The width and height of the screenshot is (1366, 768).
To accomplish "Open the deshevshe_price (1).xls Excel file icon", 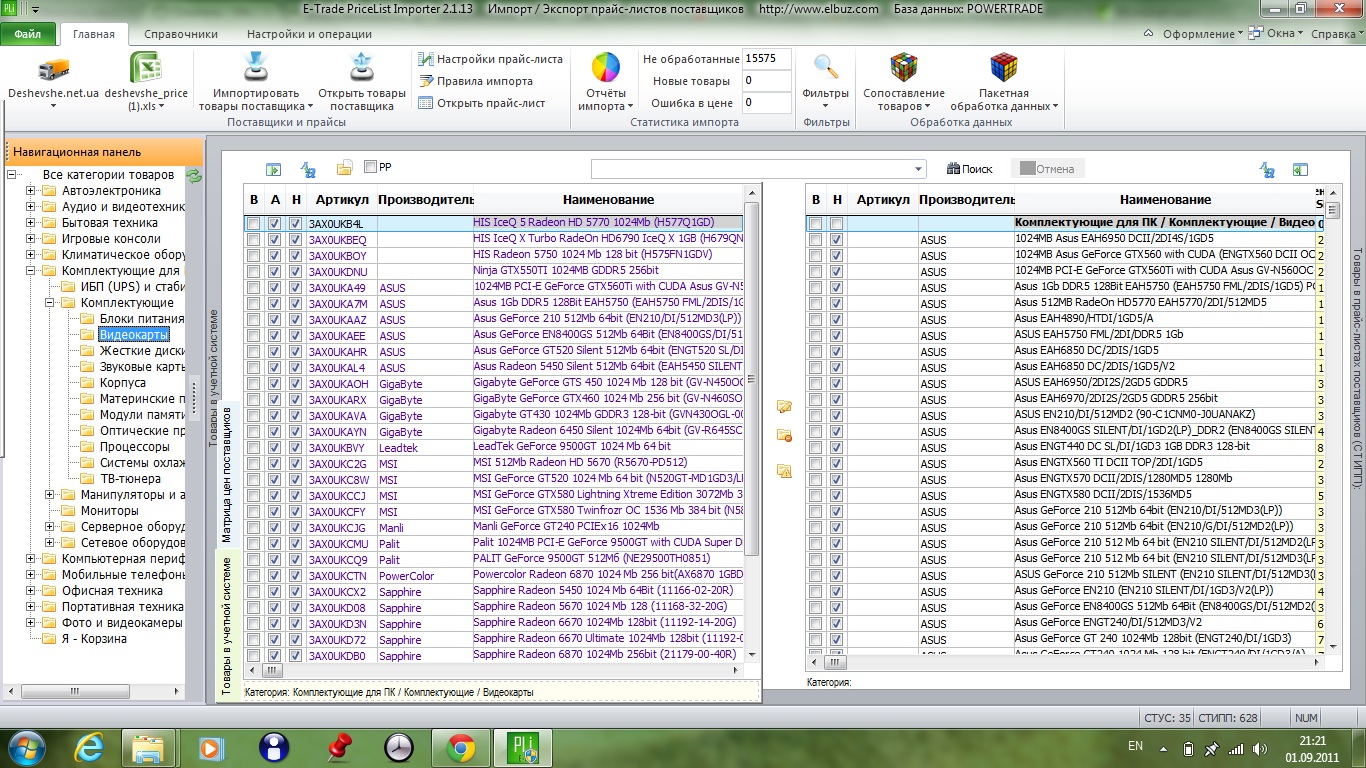I will [x=146, y=68].
